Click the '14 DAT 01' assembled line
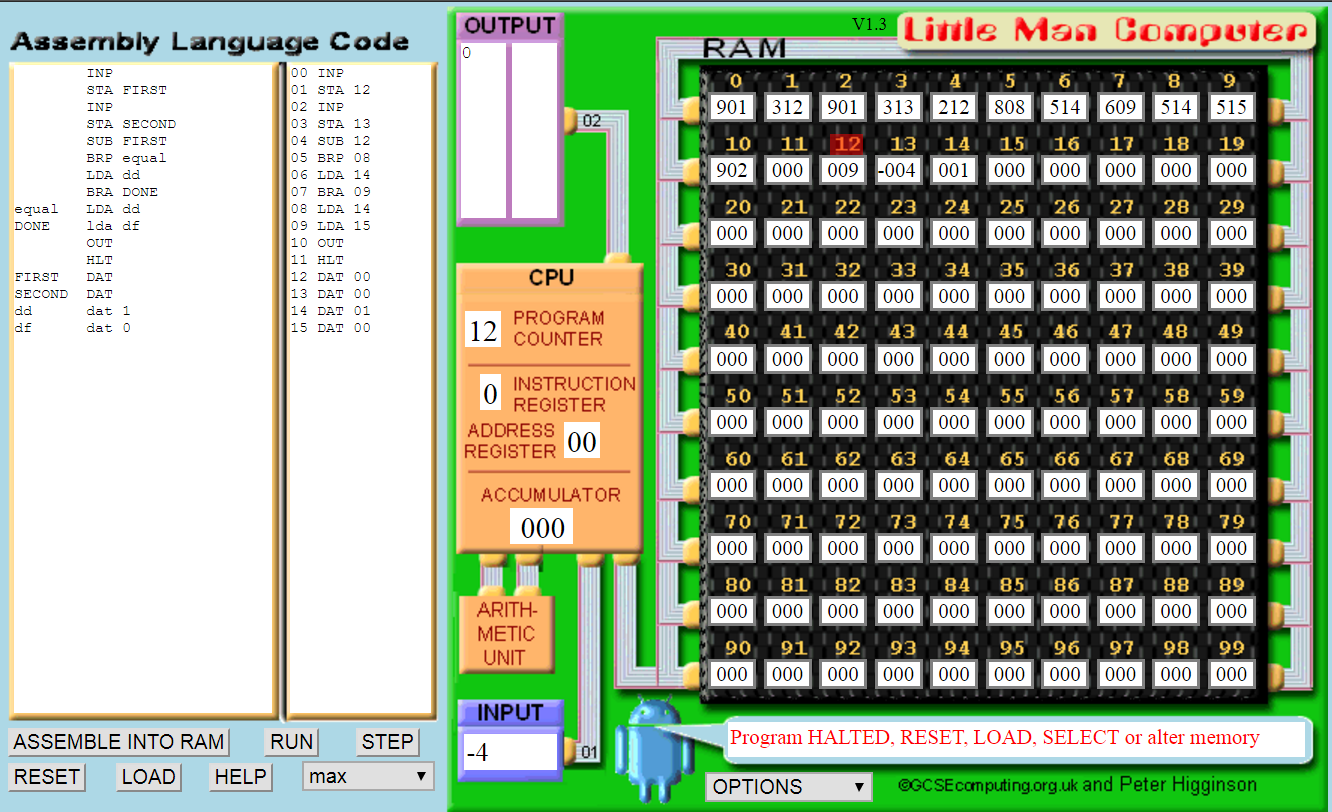The width and height of the screenshot is (1332, 812). [x=330, y=311]
